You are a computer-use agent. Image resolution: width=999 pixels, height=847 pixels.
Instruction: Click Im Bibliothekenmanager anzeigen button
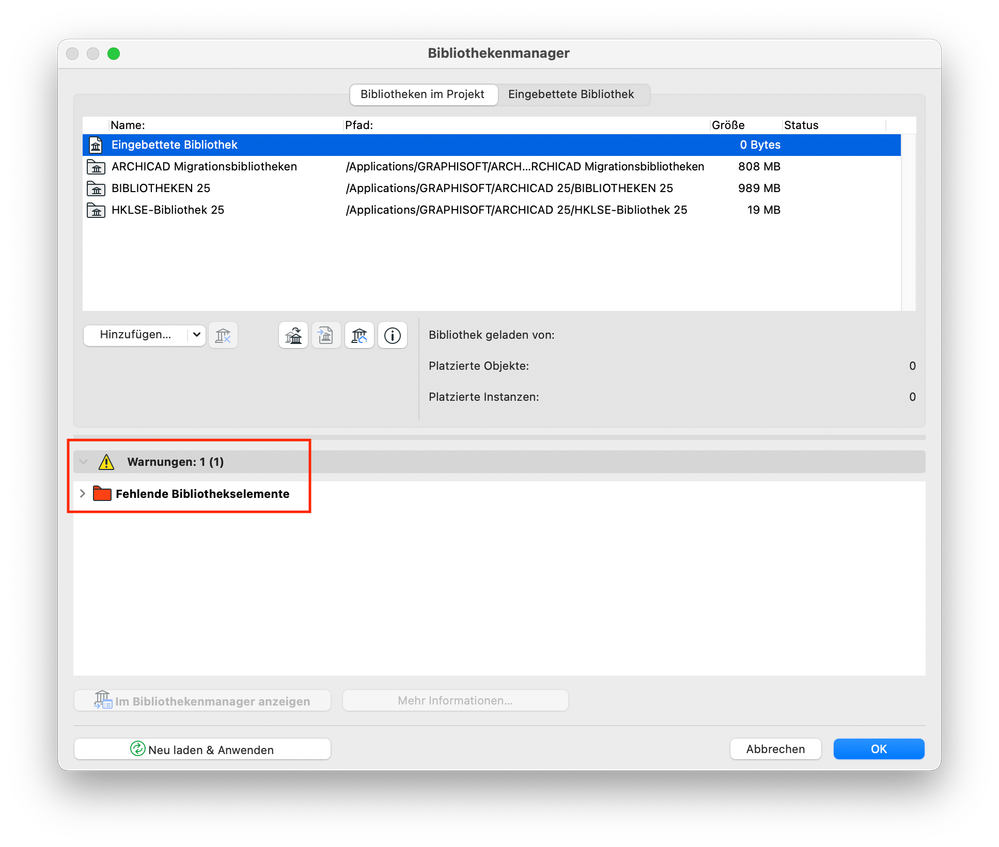202,701
